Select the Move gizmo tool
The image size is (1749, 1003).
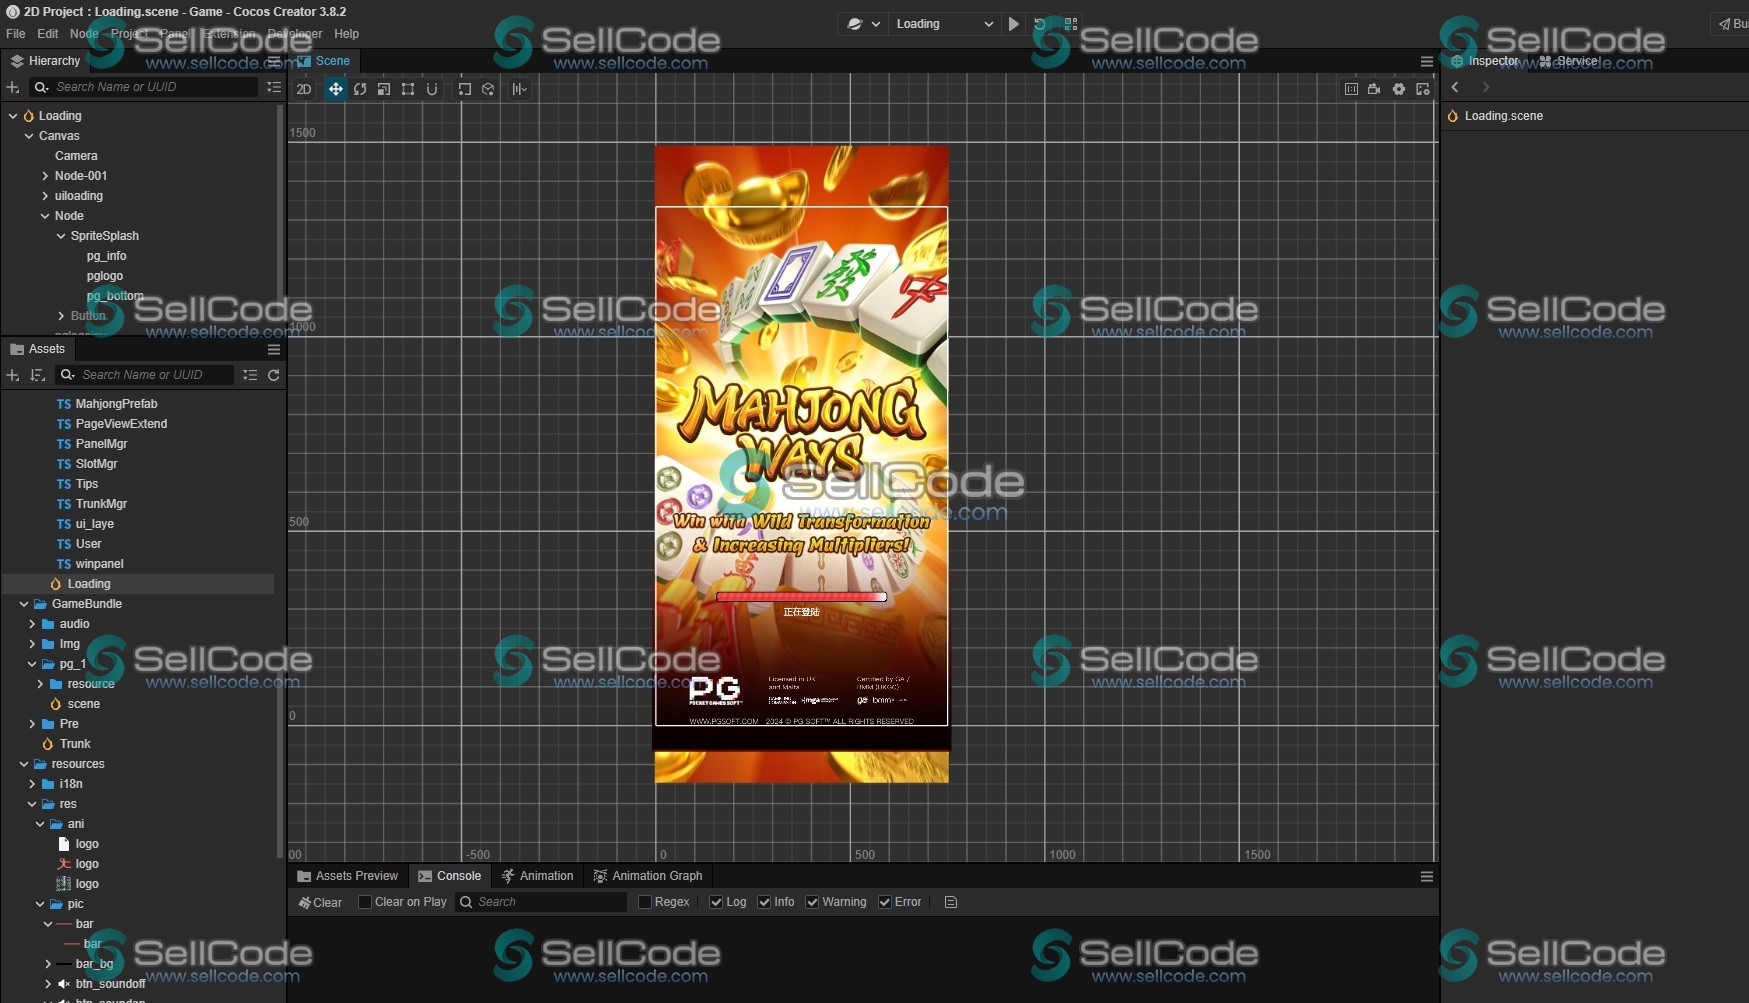(x=335, y=89)
